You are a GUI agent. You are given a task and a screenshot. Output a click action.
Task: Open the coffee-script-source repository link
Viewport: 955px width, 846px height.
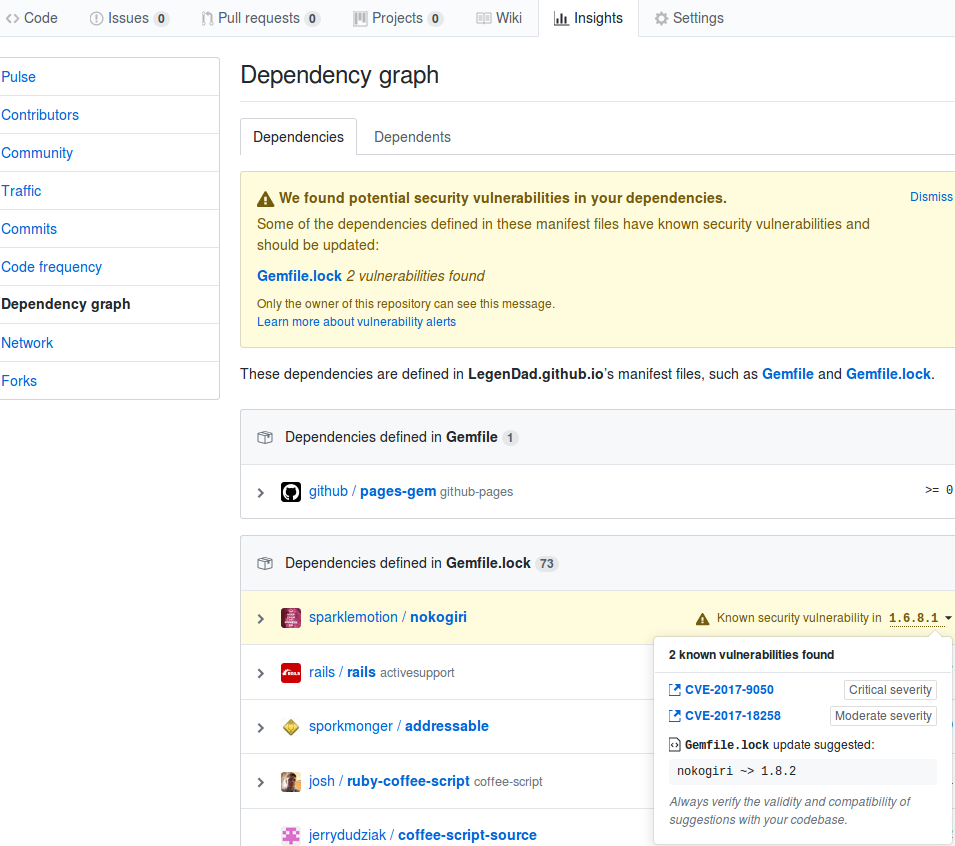click(x=467, y=835)
